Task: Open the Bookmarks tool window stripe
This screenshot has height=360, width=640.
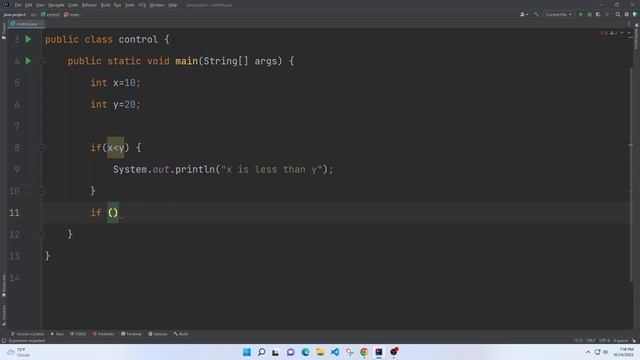Action: point(4,285)
